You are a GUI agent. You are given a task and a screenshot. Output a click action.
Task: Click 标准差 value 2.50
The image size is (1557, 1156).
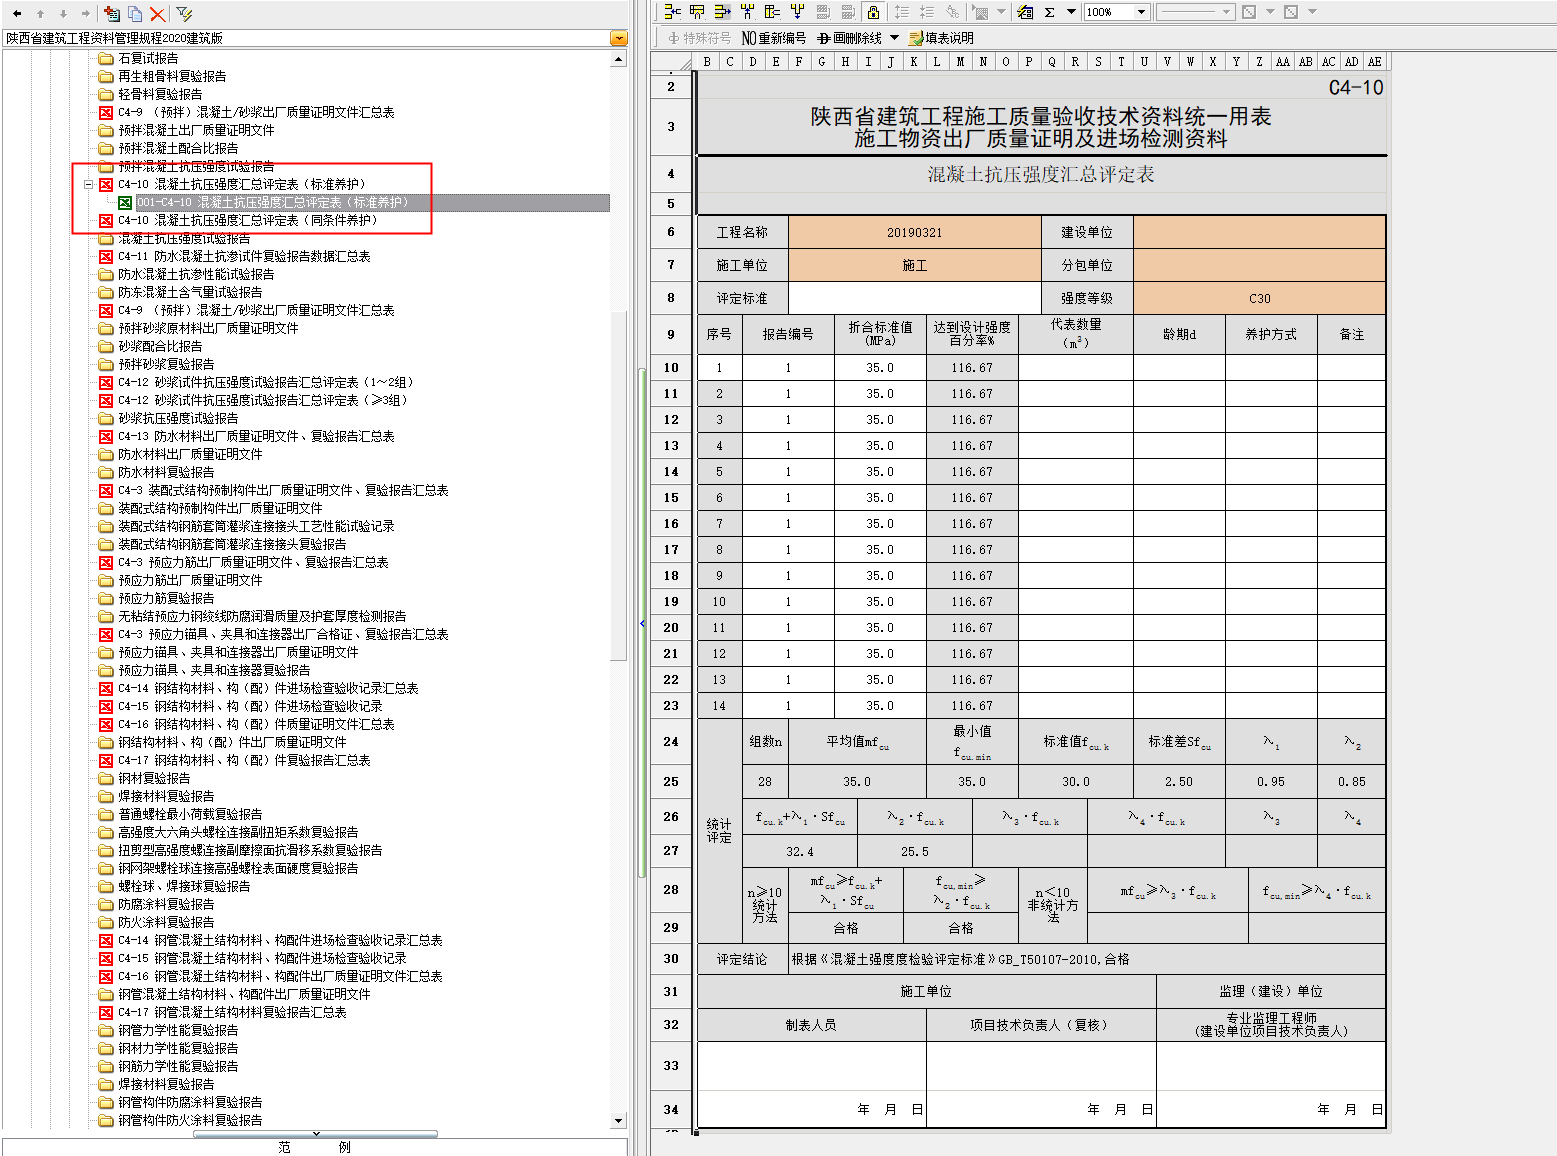pyautogui.click(x=1179, y=782)
